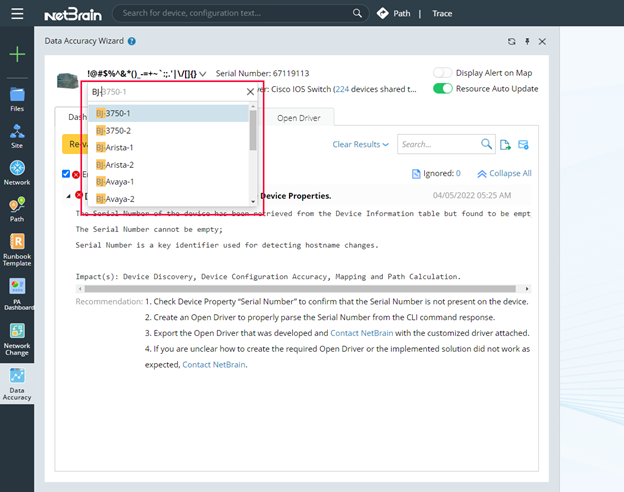Open Path in the left sidebar

tap(17, 209)
